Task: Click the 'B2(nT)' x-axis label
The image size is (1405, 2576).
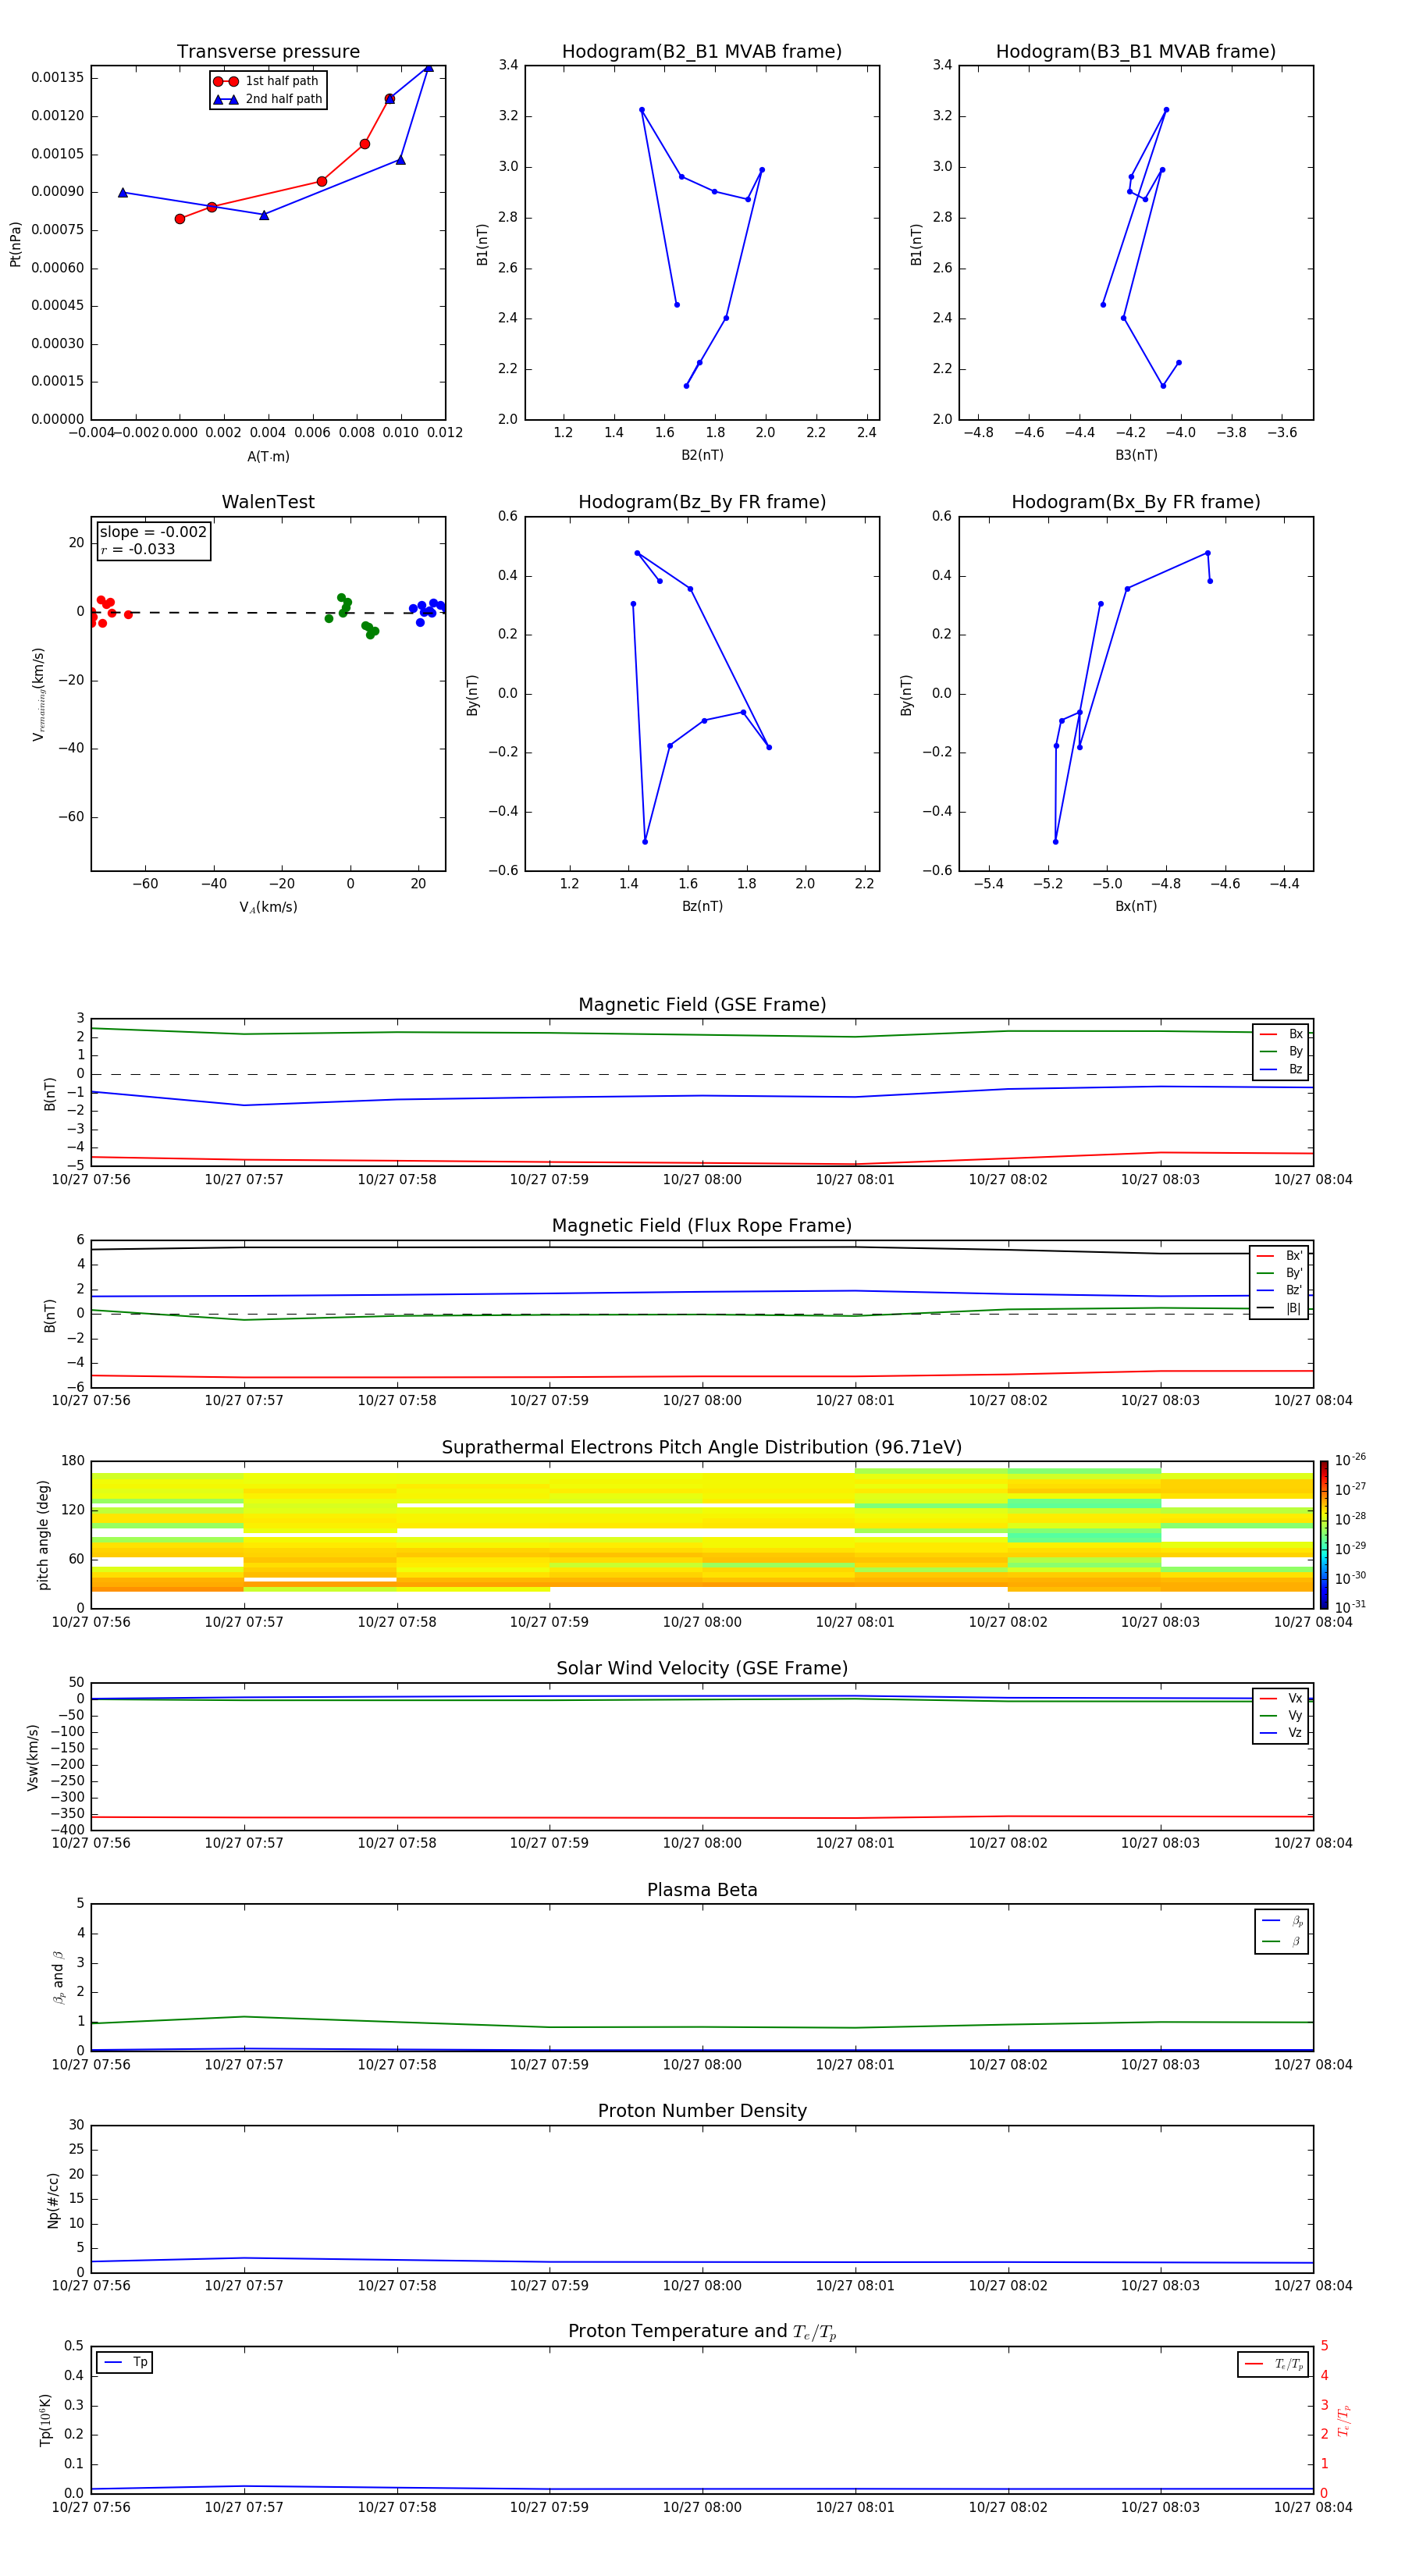Action: [x=702, y=455]
